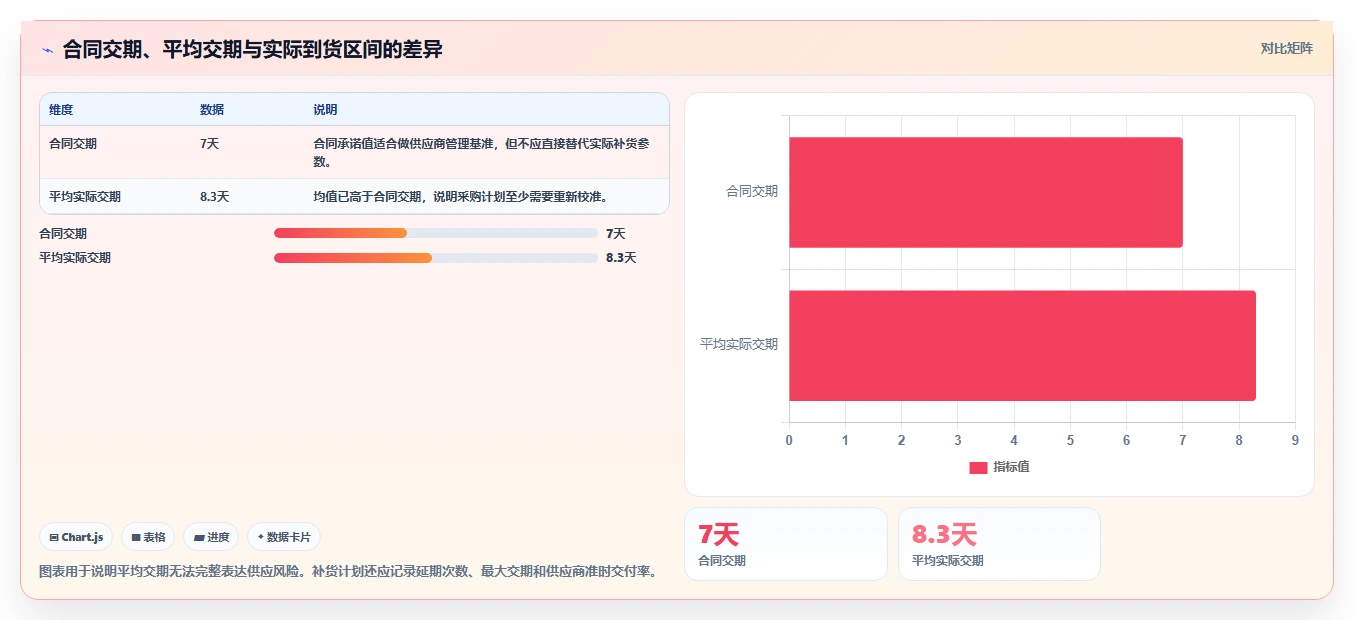The height and width of the screenshot is (620, 1354).
Task: Click the x-axis tick label 5
Action: 1070,440
